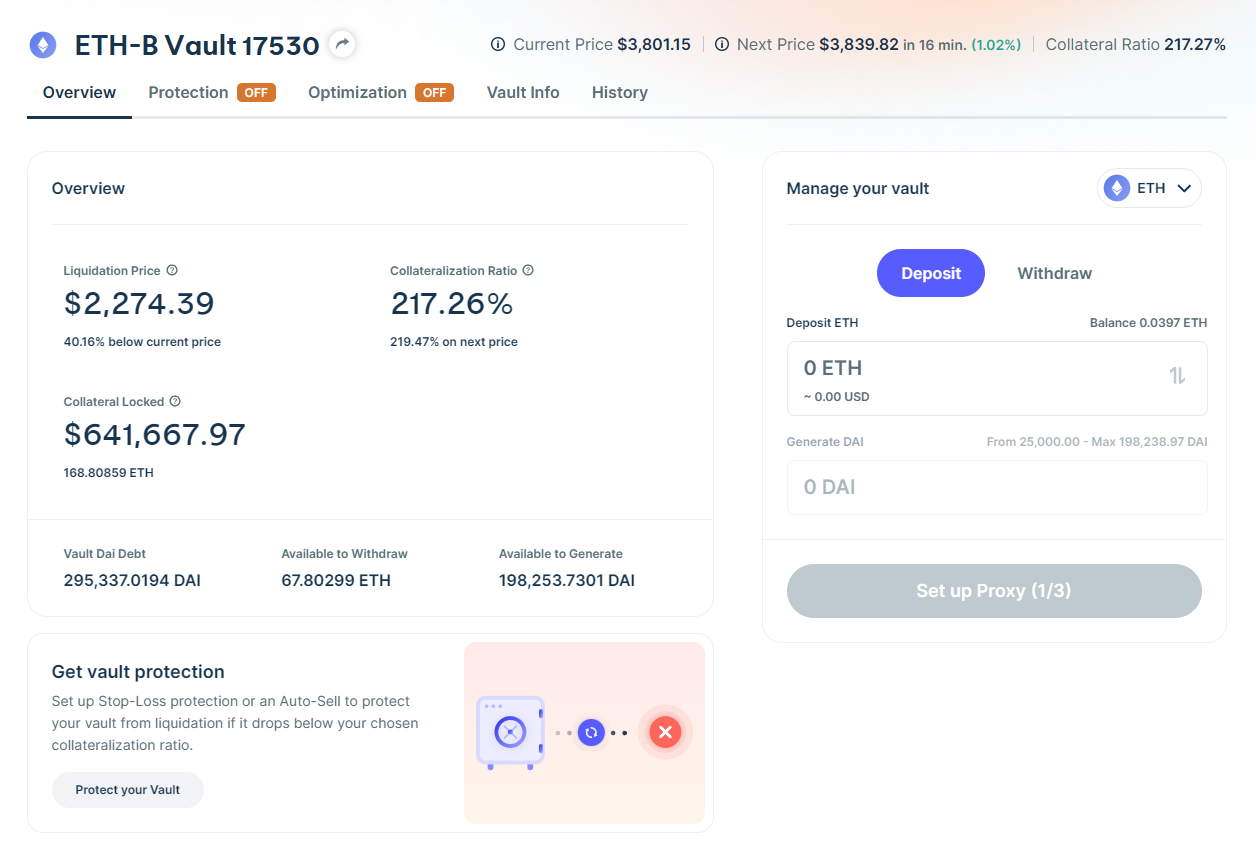Click the blue refresh circle in the illustration
Screen dimensions: 1256x857
(591, 733)
